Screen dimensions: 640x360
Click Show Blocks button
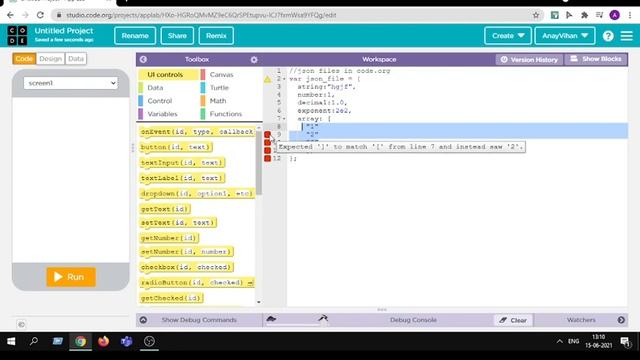coord(596,59)
